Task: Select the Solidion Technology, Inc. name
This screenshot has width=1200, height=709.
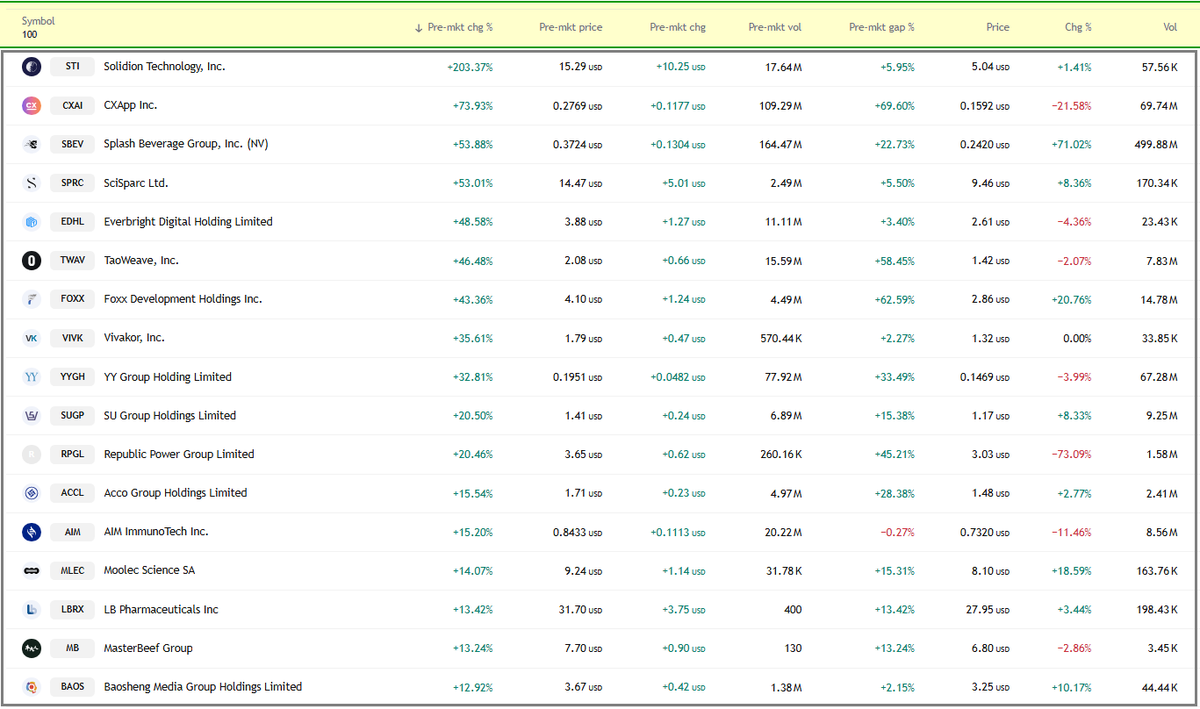Action: coord(165,67)
